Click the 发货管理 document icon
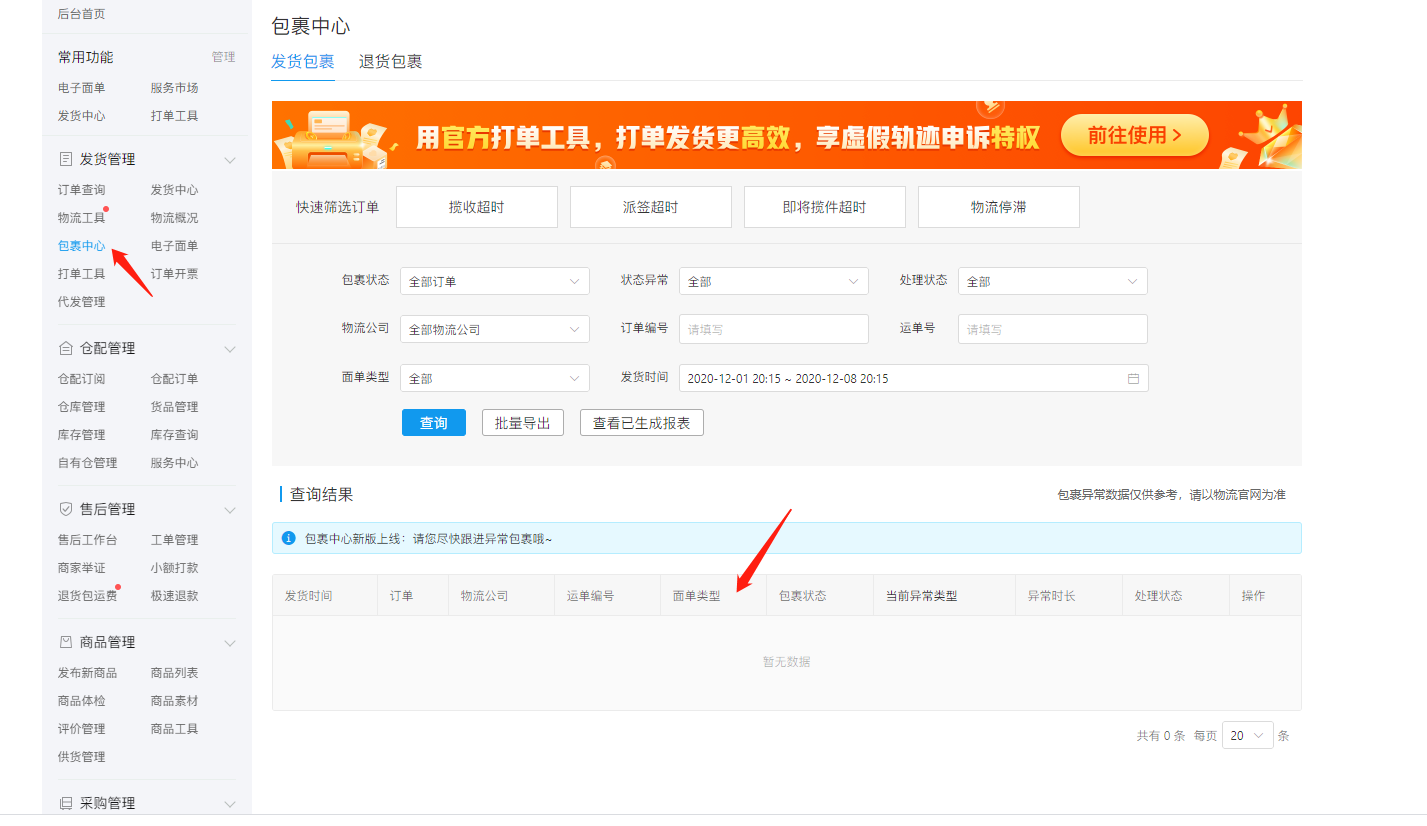 point(66,159)
